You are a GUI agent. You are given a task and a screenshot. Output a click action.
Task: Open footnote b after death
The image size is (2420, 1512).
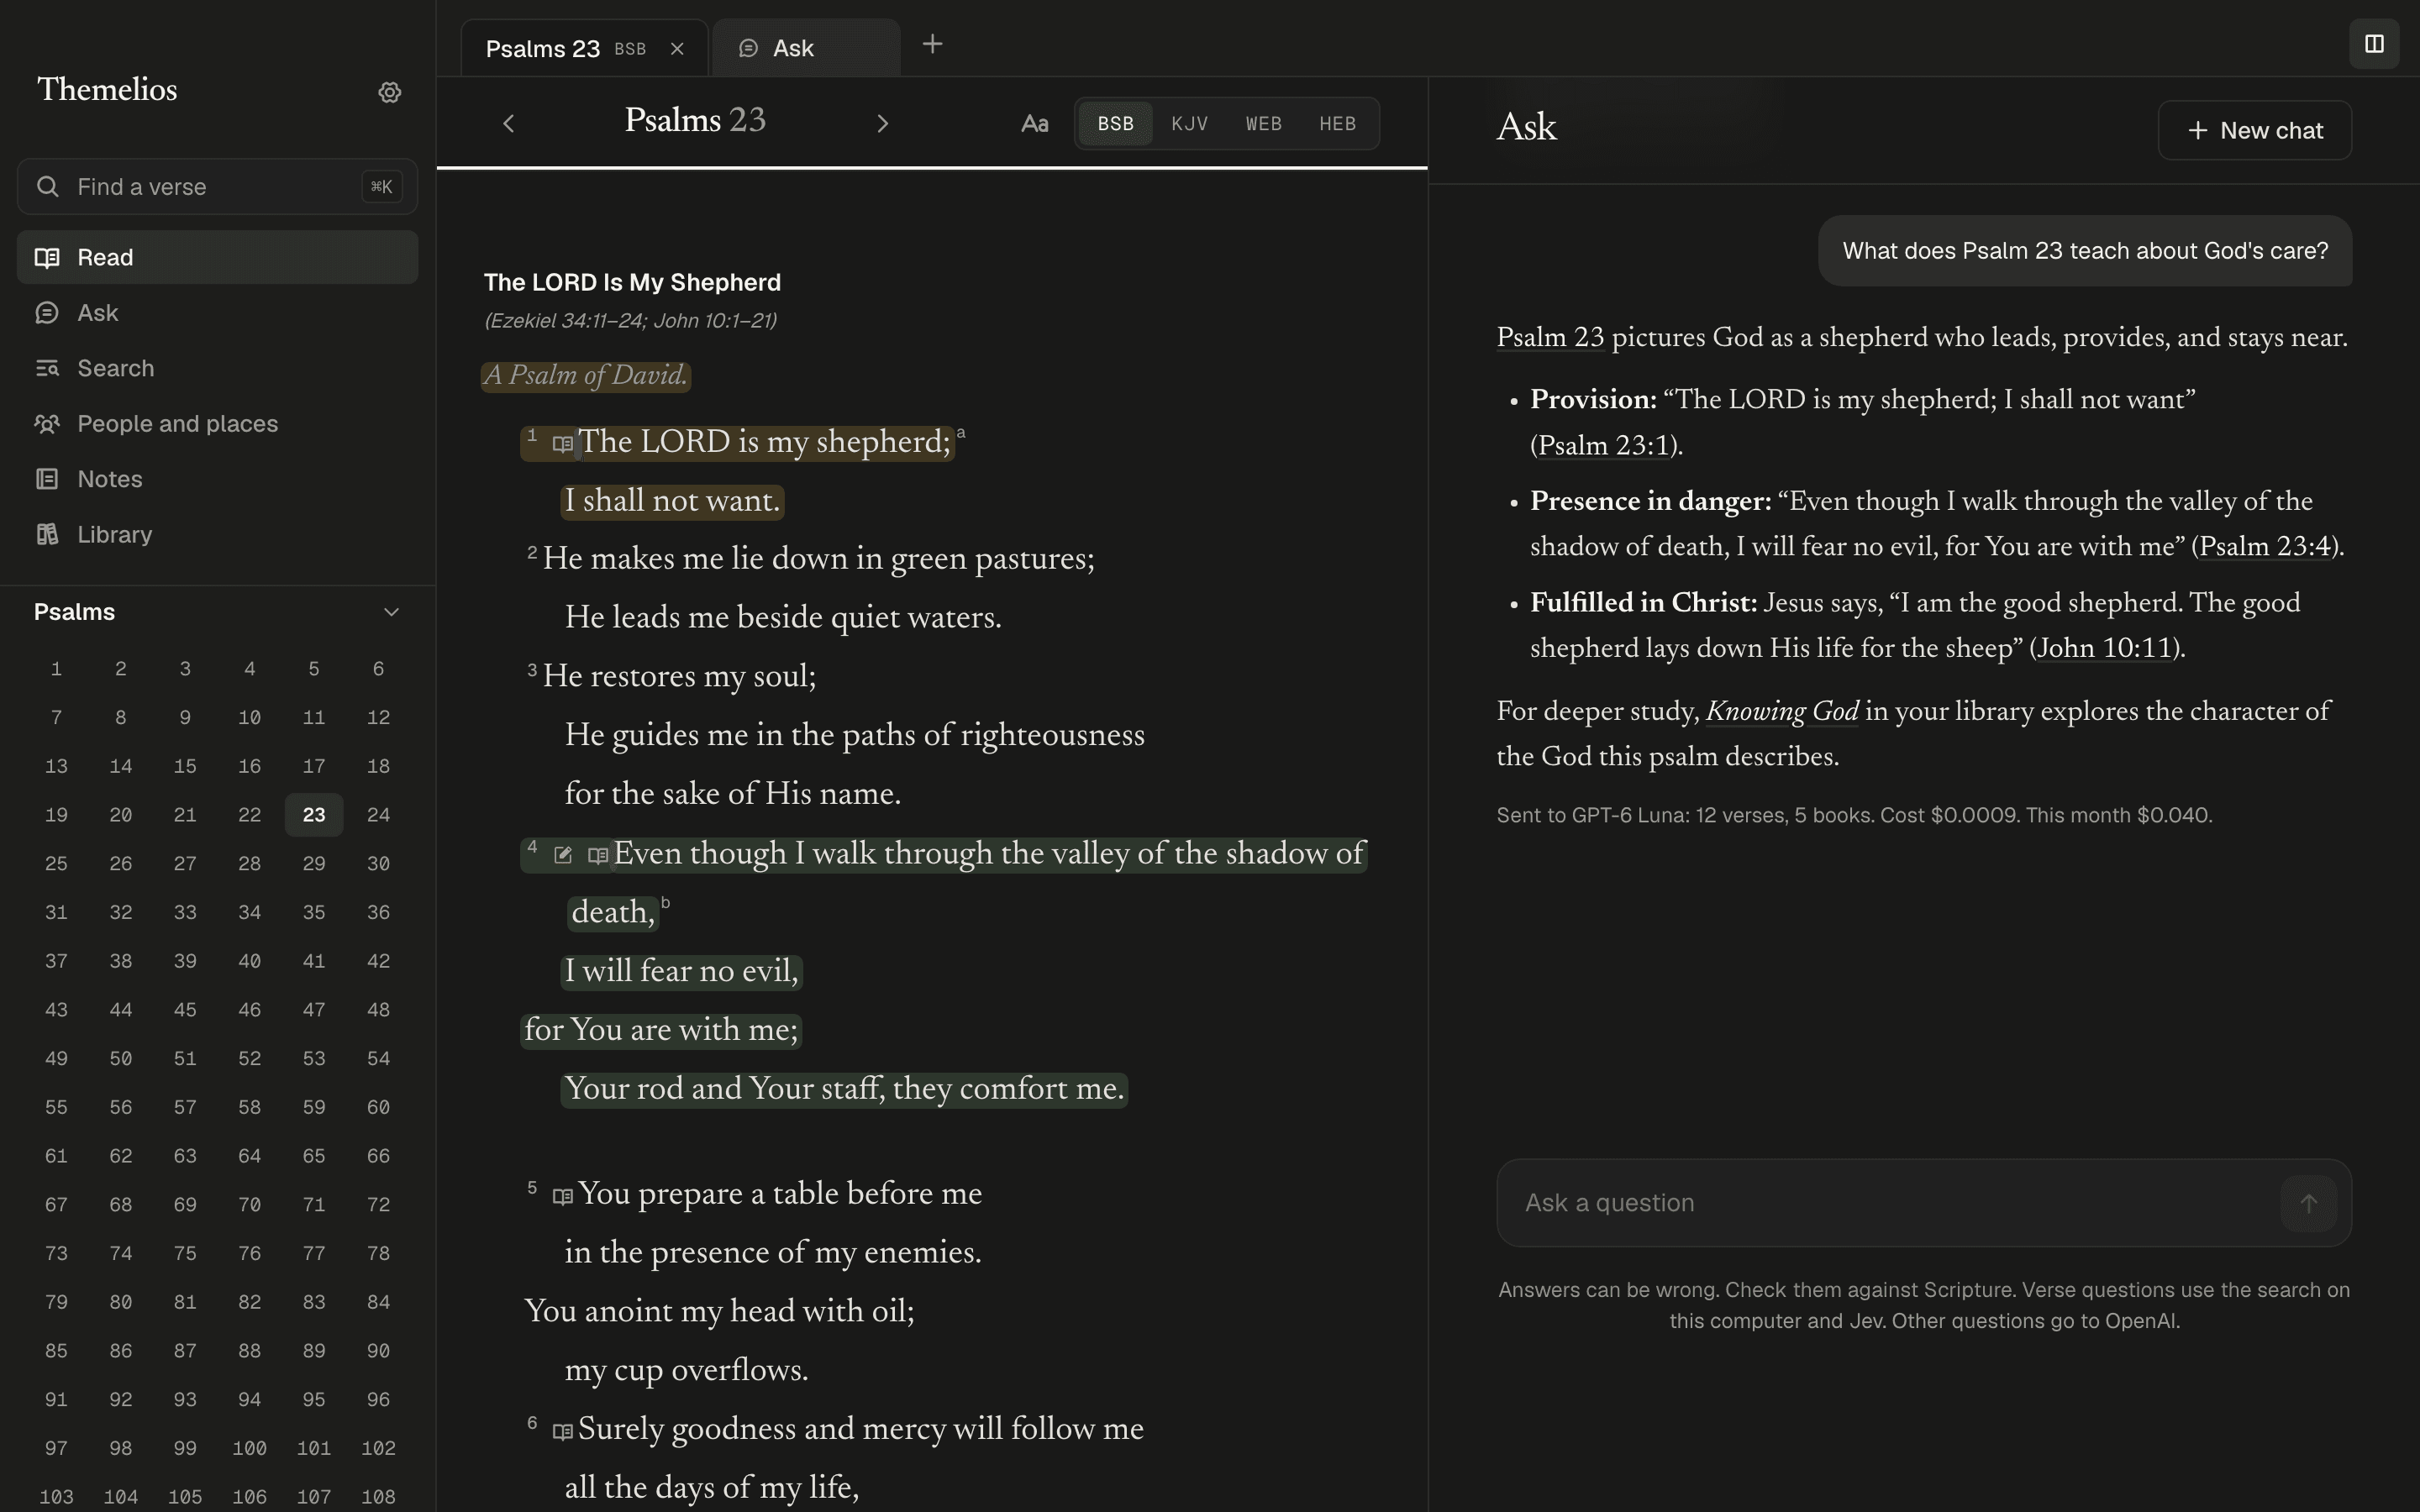tap(666, 903)
